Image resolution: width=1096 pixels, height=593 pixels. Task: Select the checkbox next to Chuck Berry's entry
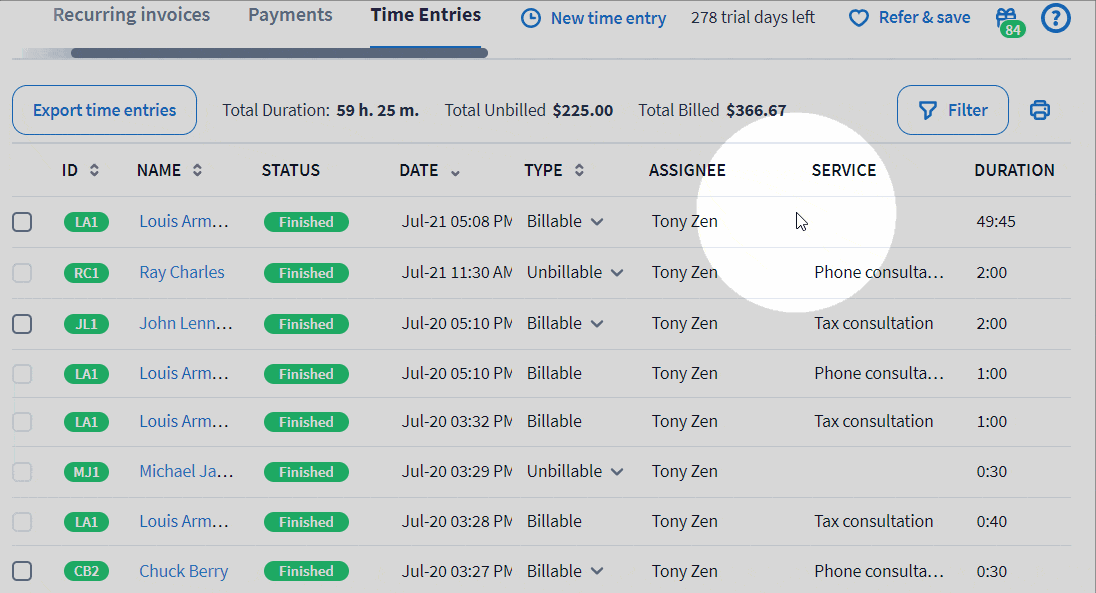22,571
